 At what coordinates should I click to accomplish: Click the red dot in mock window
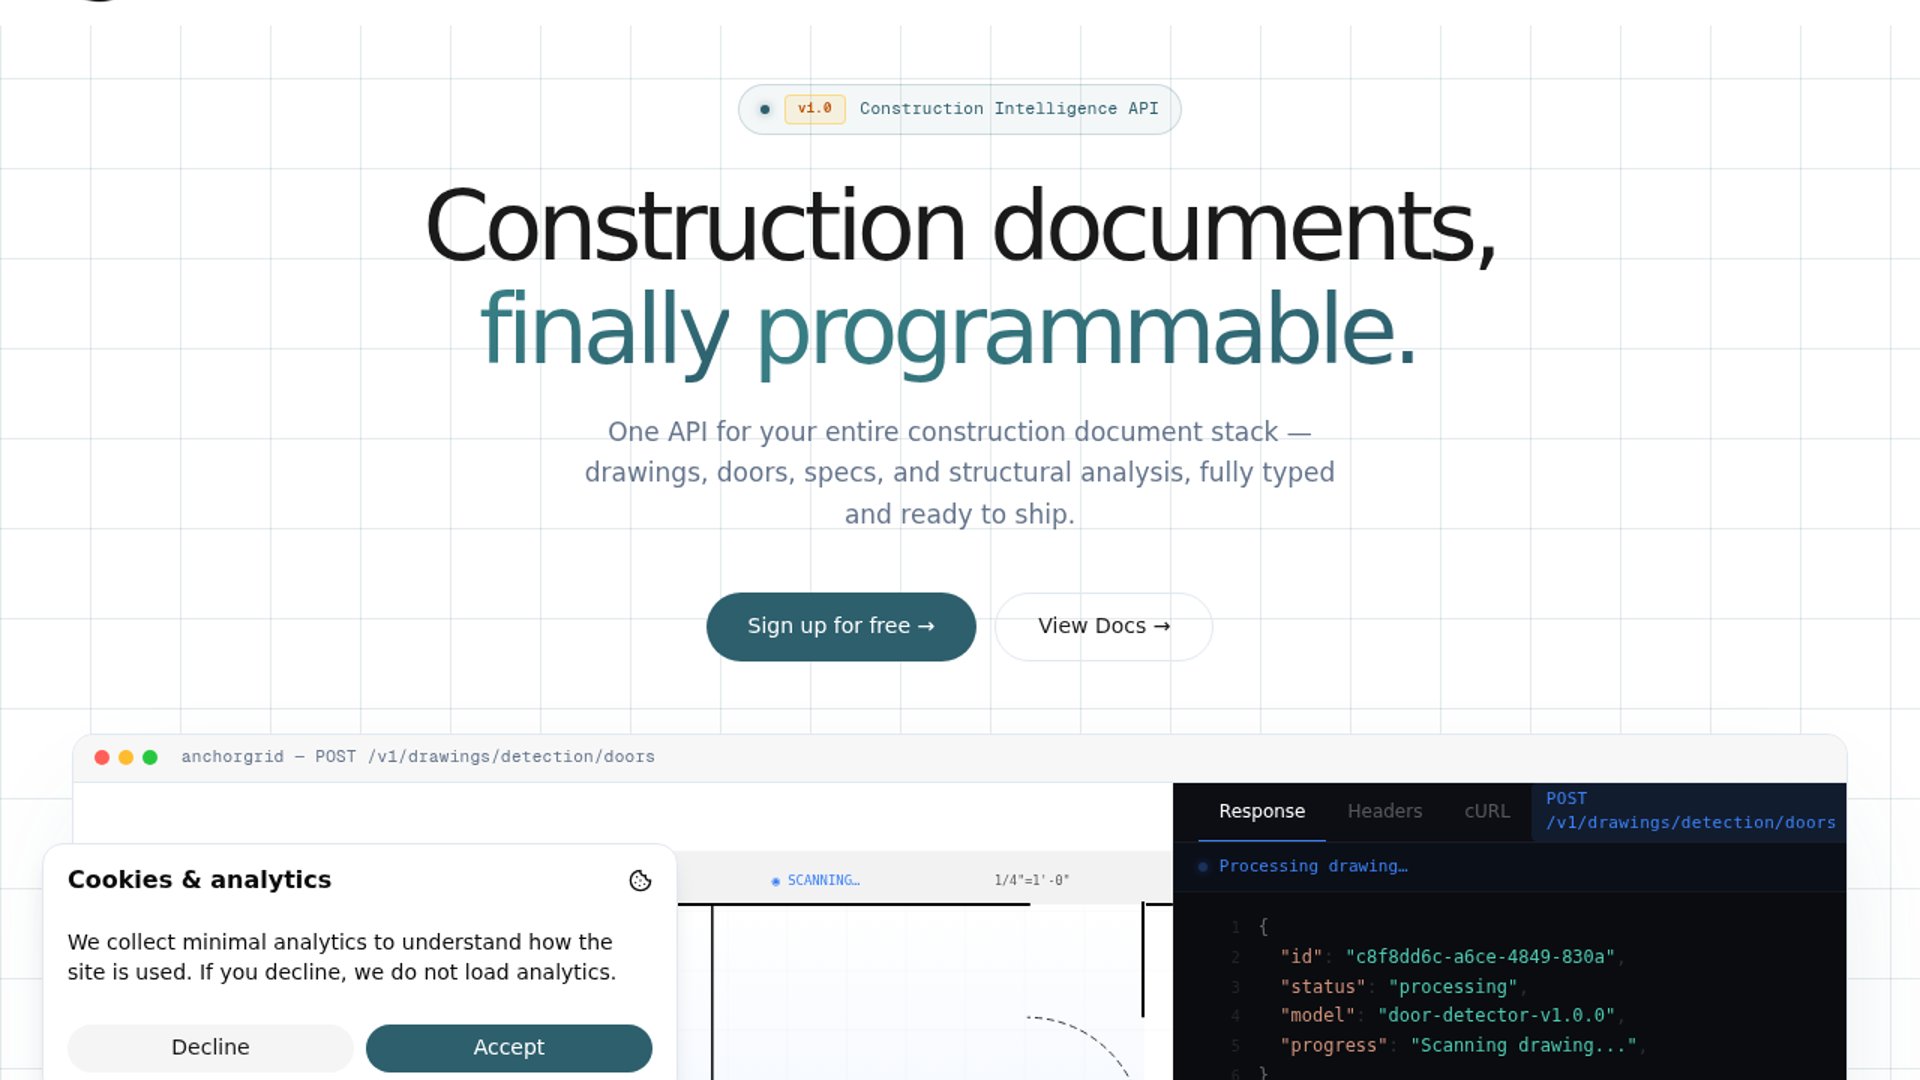pos(102,757)
